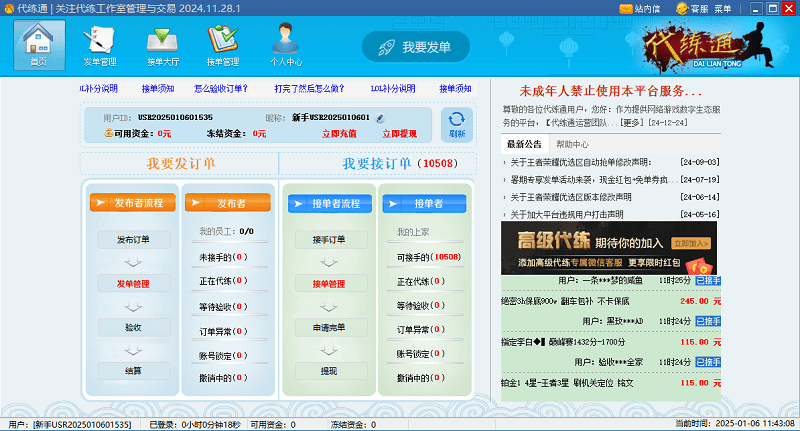
Task: Click the 我要发单 rocket button
Action: point(416,47)
